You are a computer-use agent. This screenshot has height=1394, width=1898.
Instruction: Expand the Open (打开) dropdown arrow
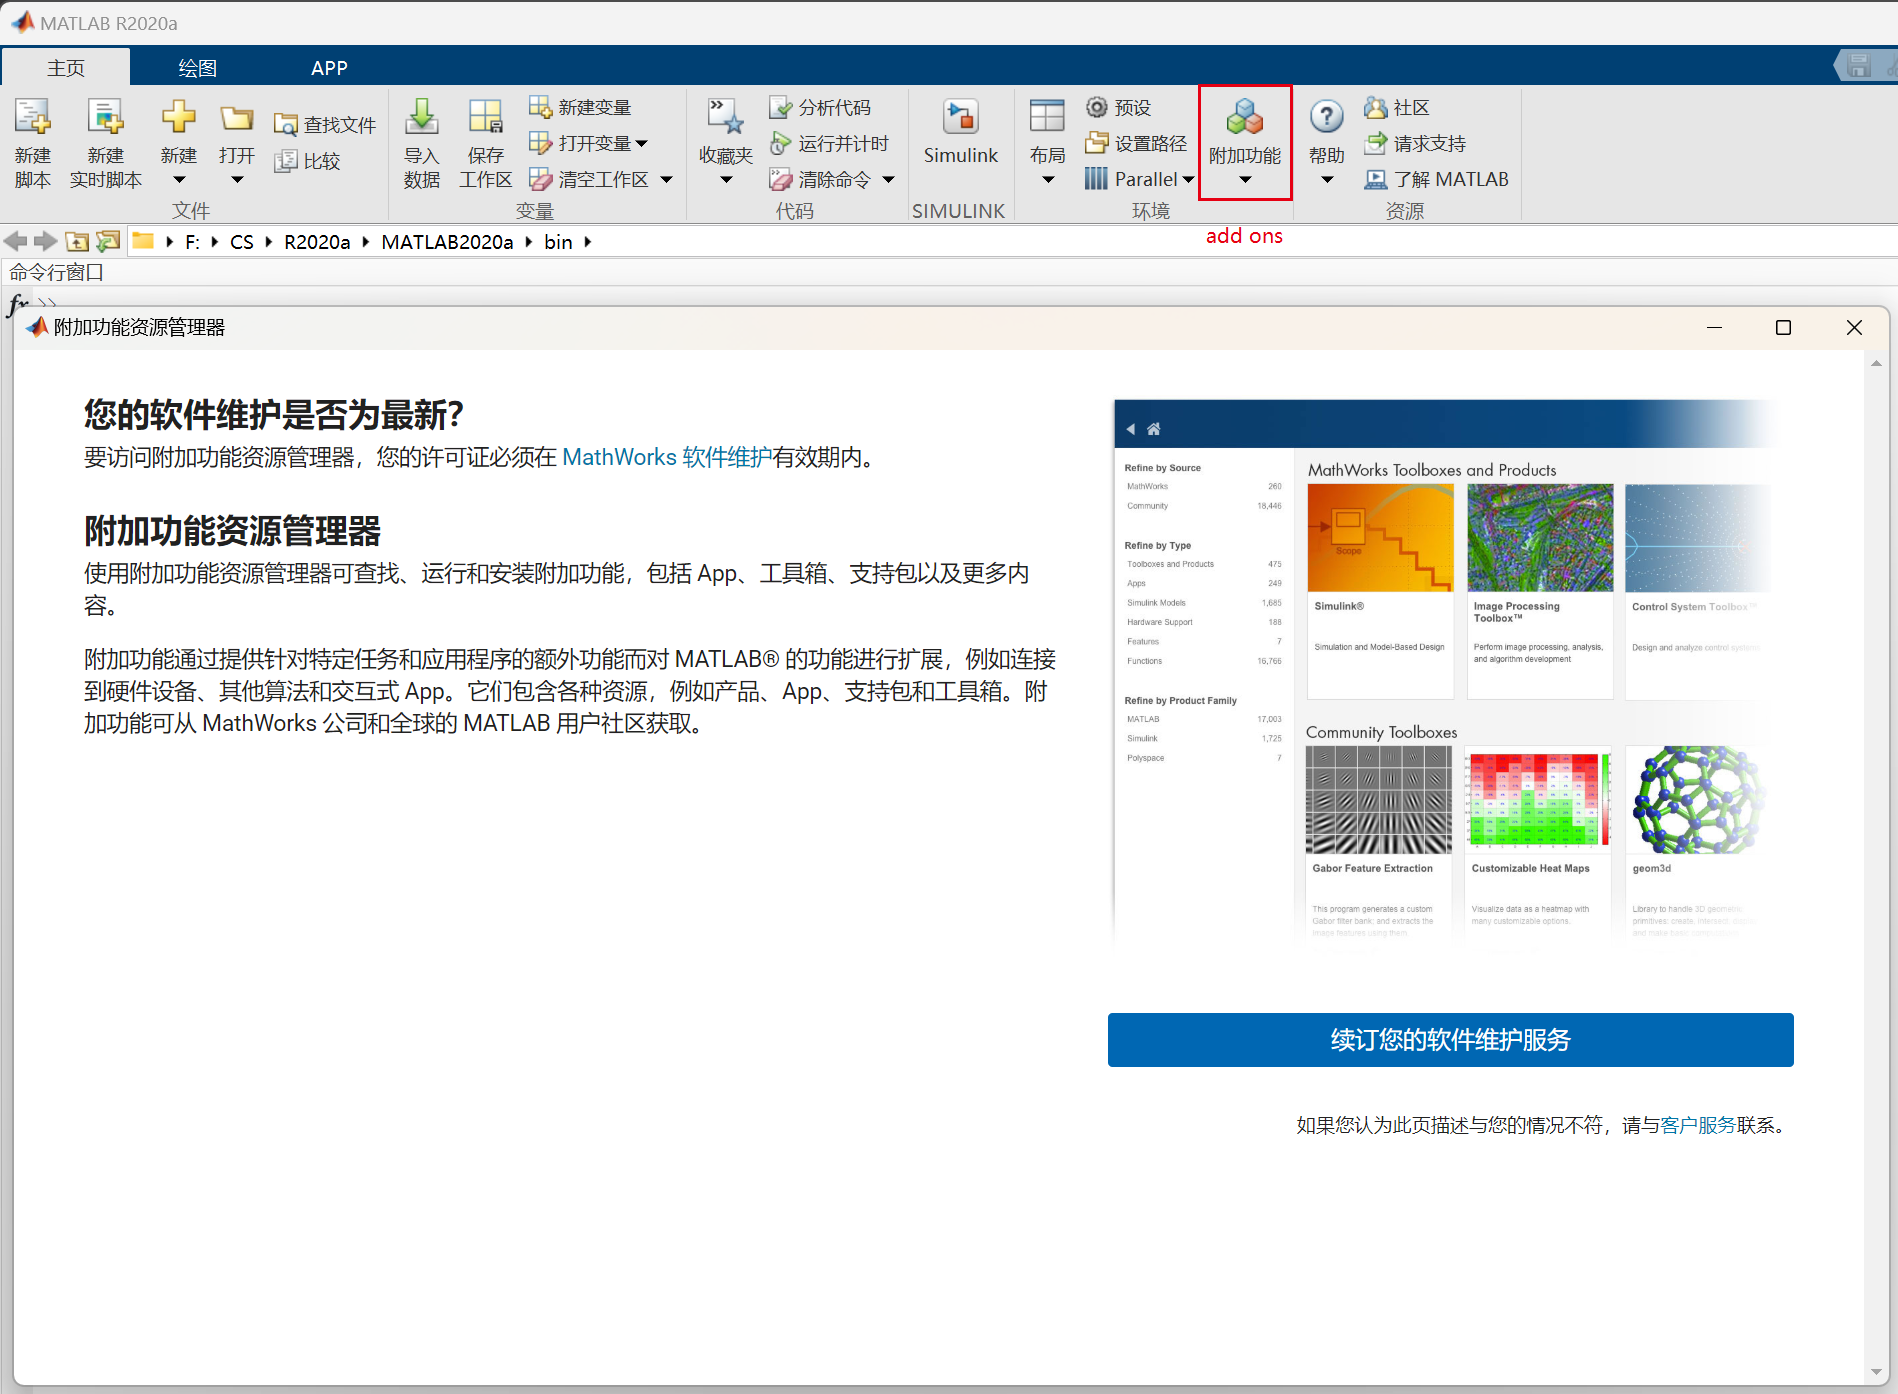click(237, 180)
